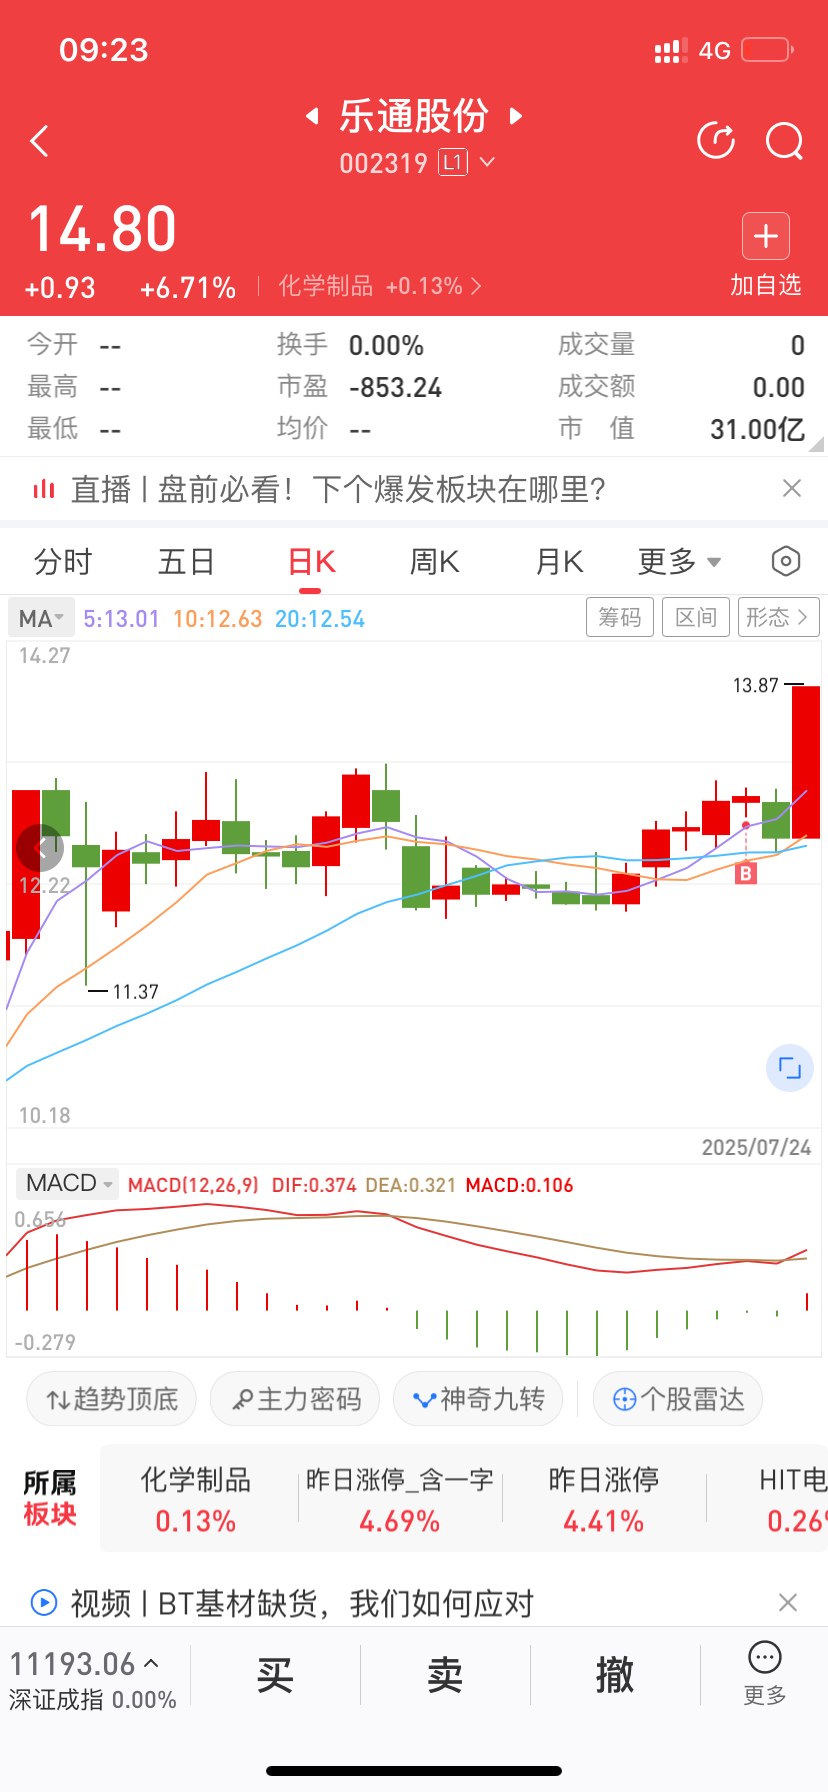The width and height of the screenshot is (828, 1792).
Task: Switch to 周K tab
Action: pyautogui.click(x=434, y=561)
